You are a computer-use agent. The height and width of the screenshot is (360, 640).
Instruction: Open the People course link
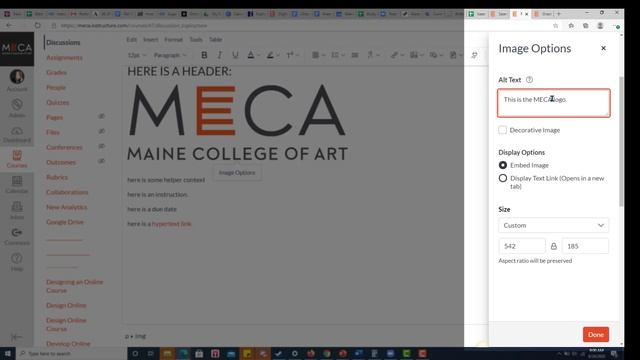56,87
